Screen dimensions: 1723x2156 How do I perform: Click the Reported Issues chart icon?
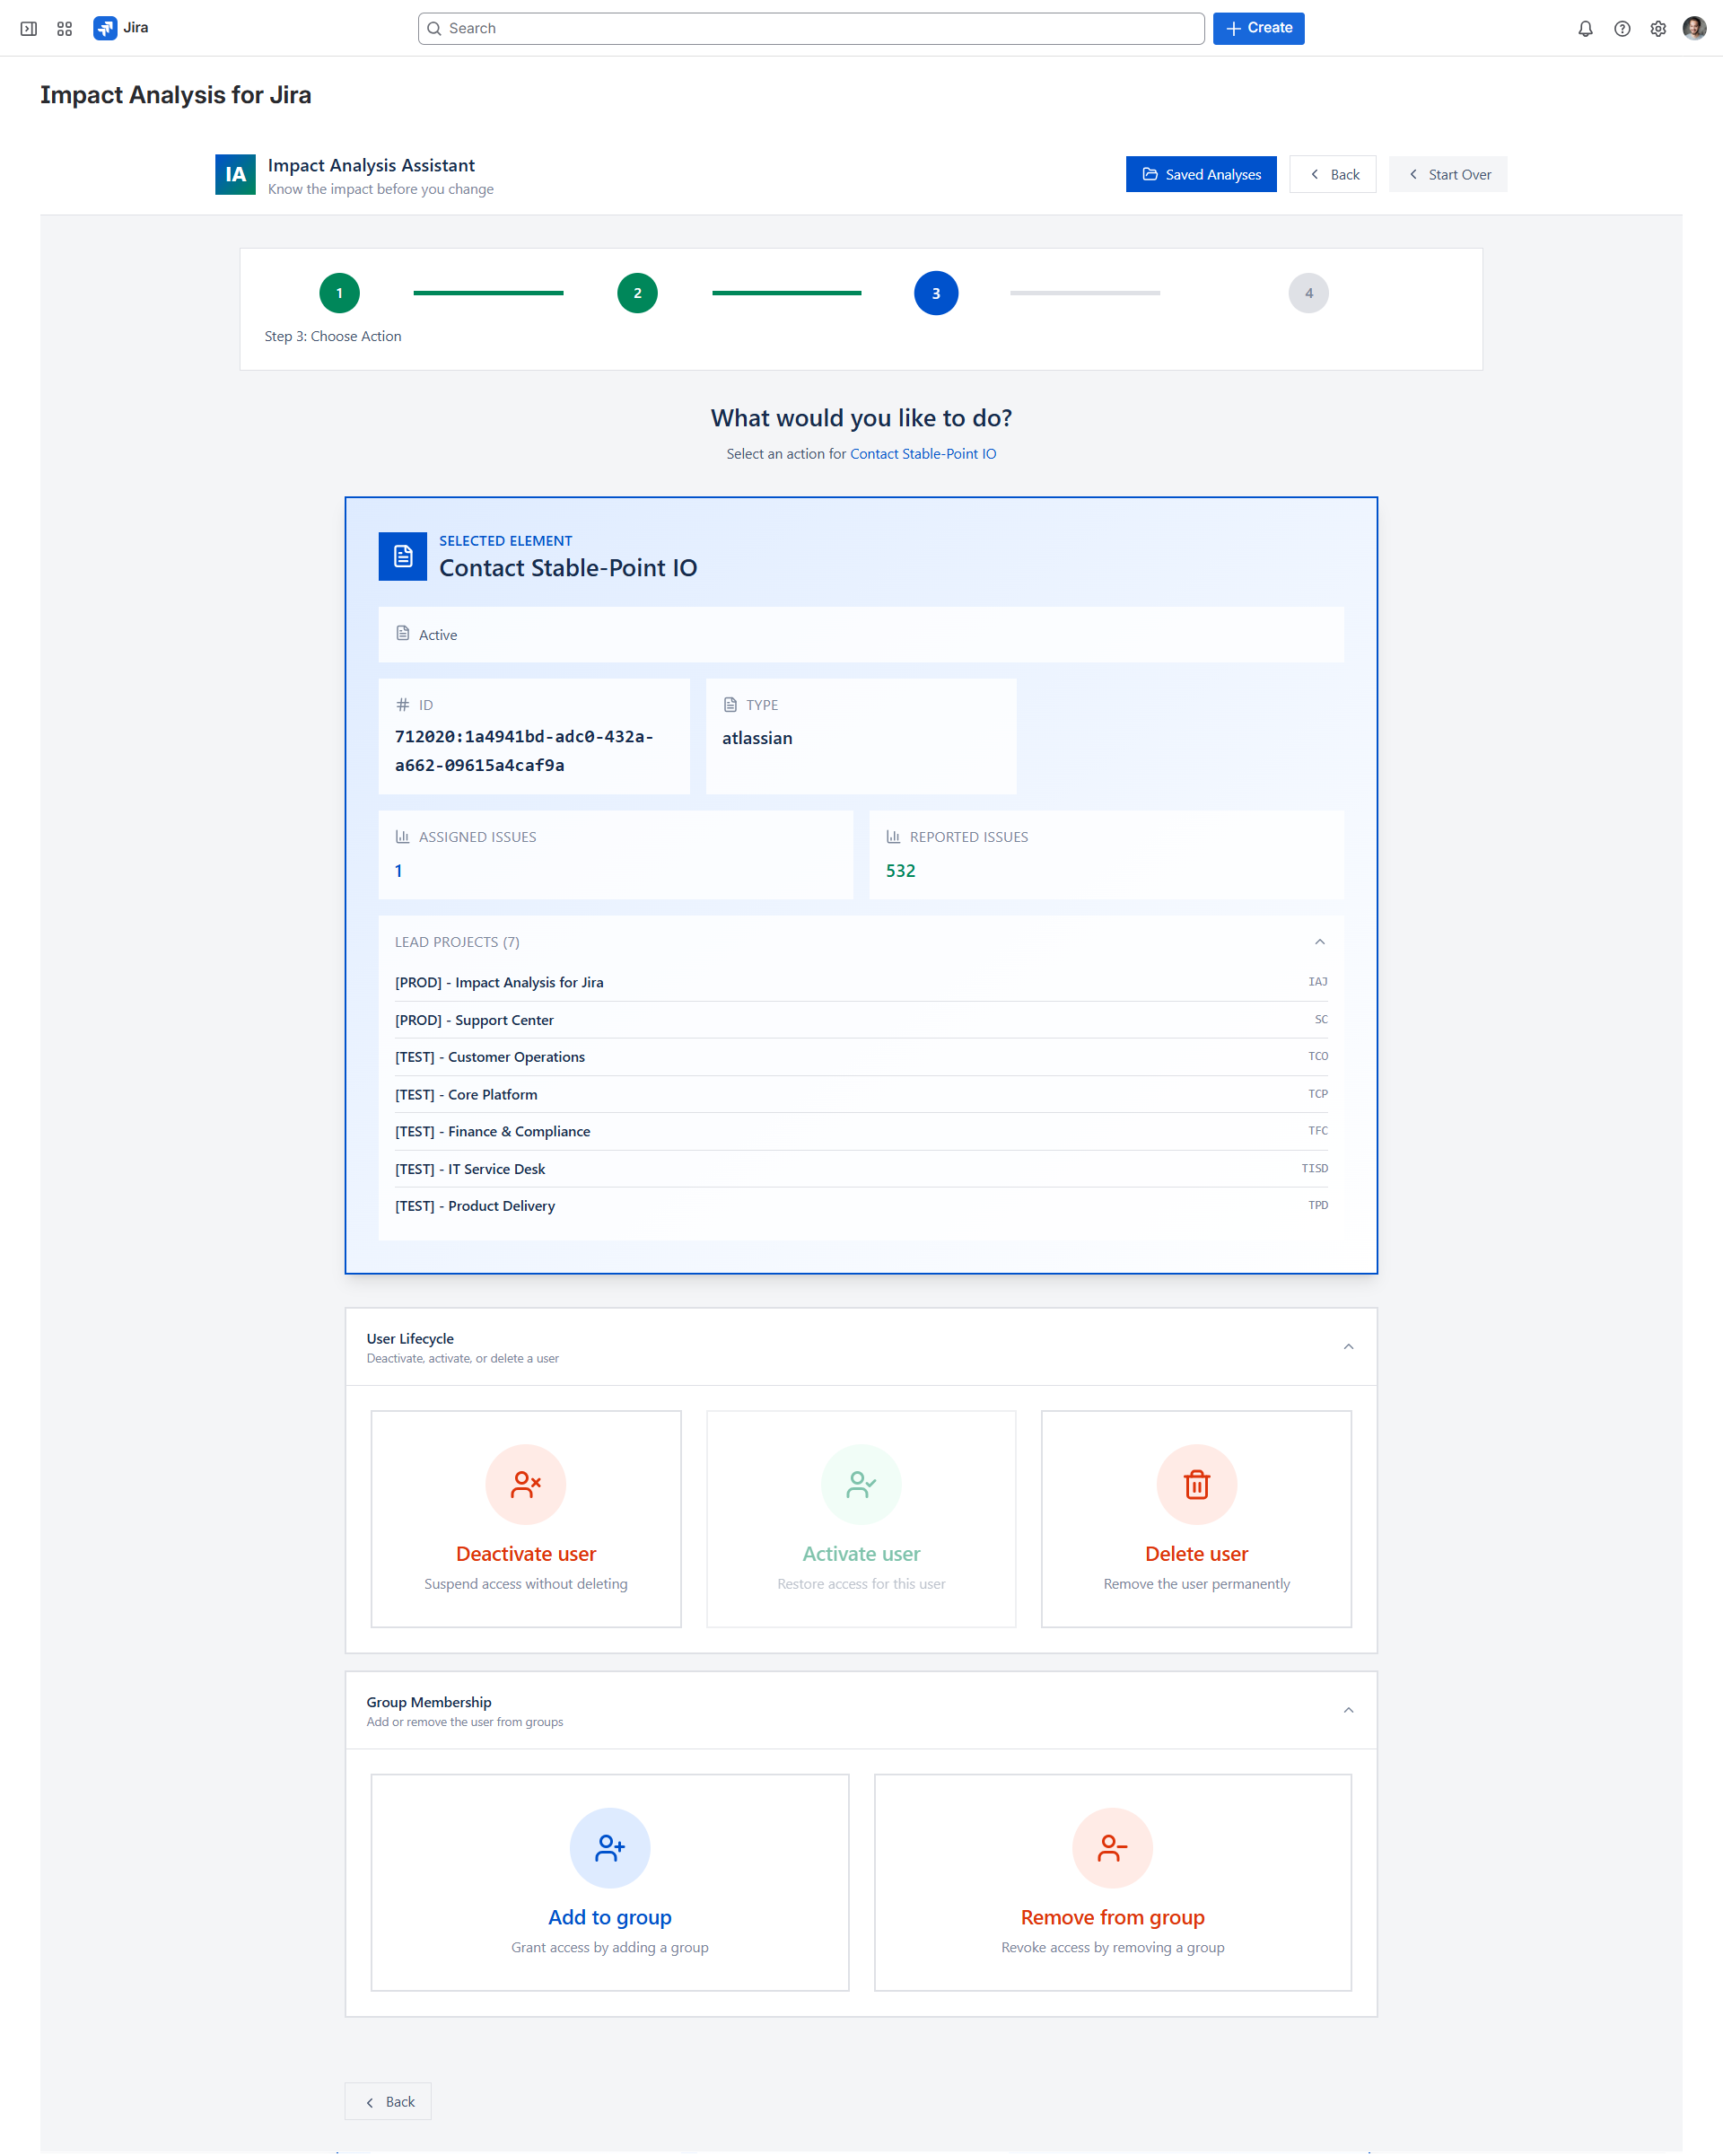pyautogui.click(x=894, y=837)
